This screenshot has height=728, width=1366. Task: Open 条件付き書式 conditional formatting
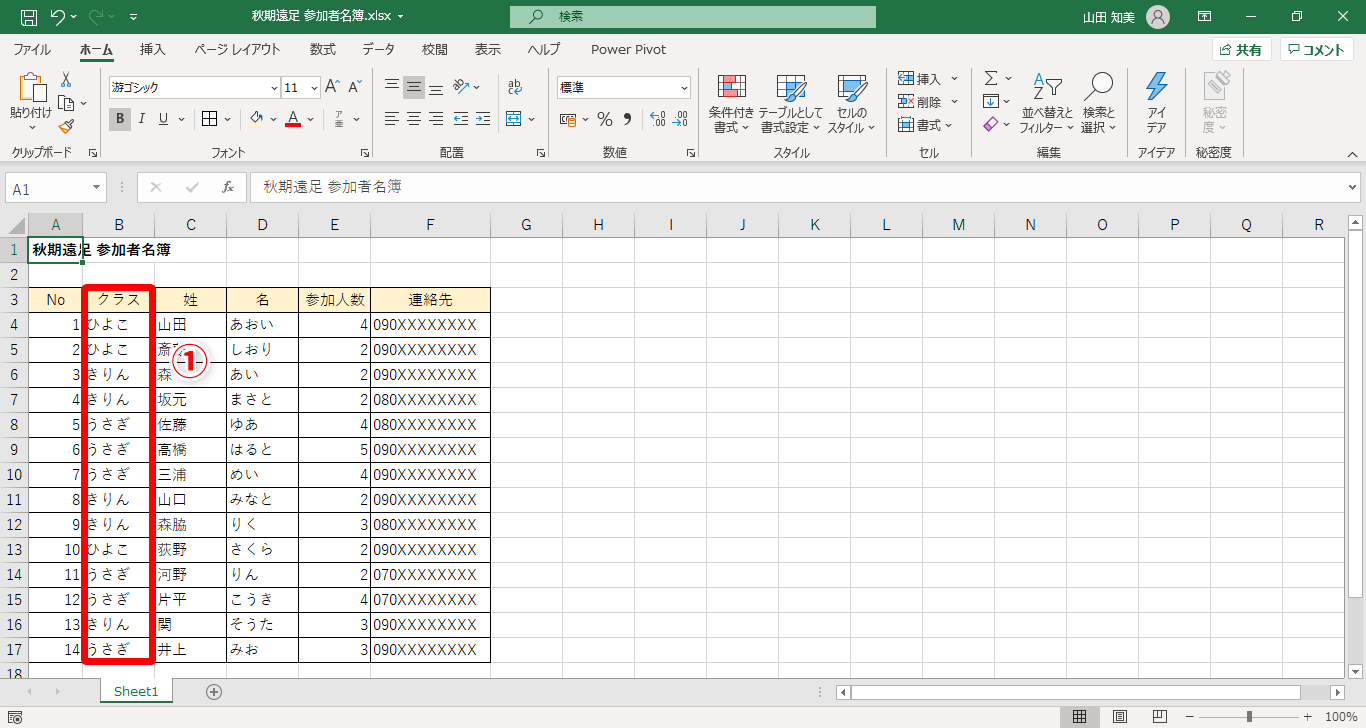click(x=731, y=103)
